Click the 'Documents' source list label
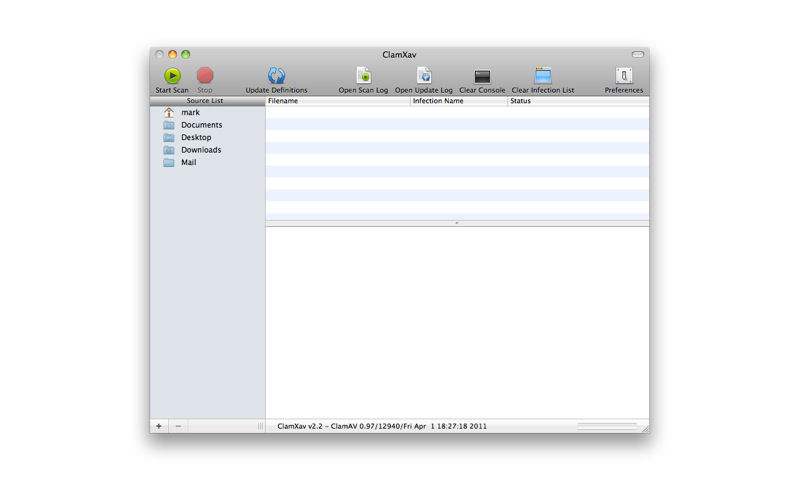800x500 pixels. tap(202, 125)
